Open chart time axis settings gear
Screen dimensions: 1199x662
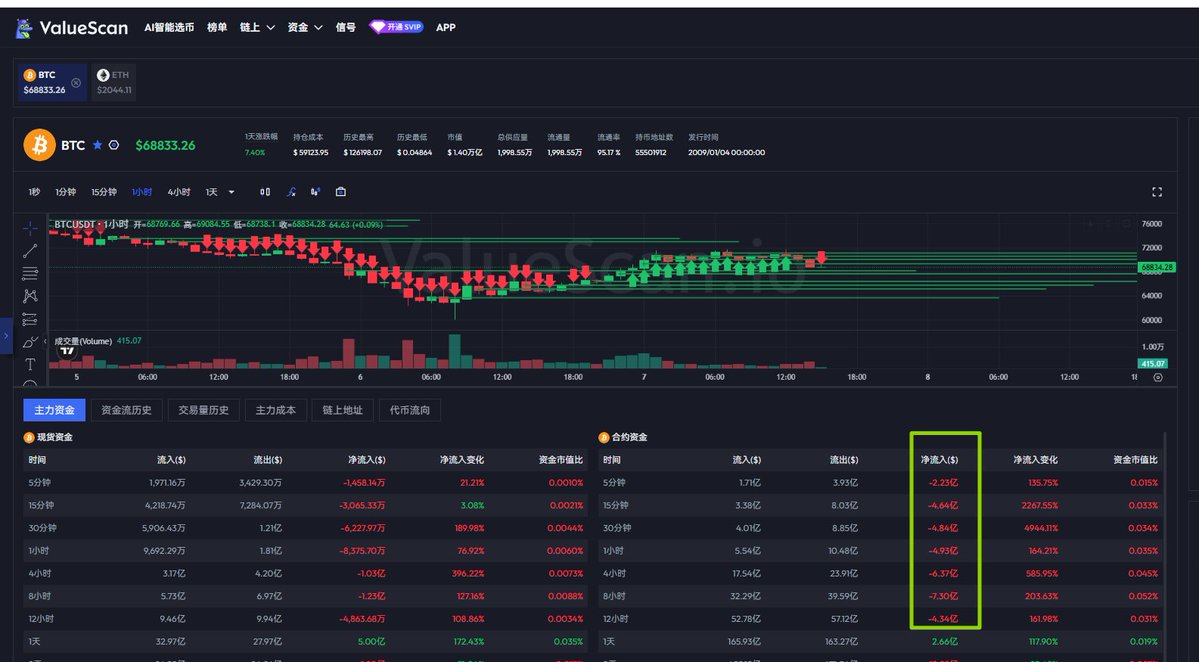click(x=1158, y=378)
